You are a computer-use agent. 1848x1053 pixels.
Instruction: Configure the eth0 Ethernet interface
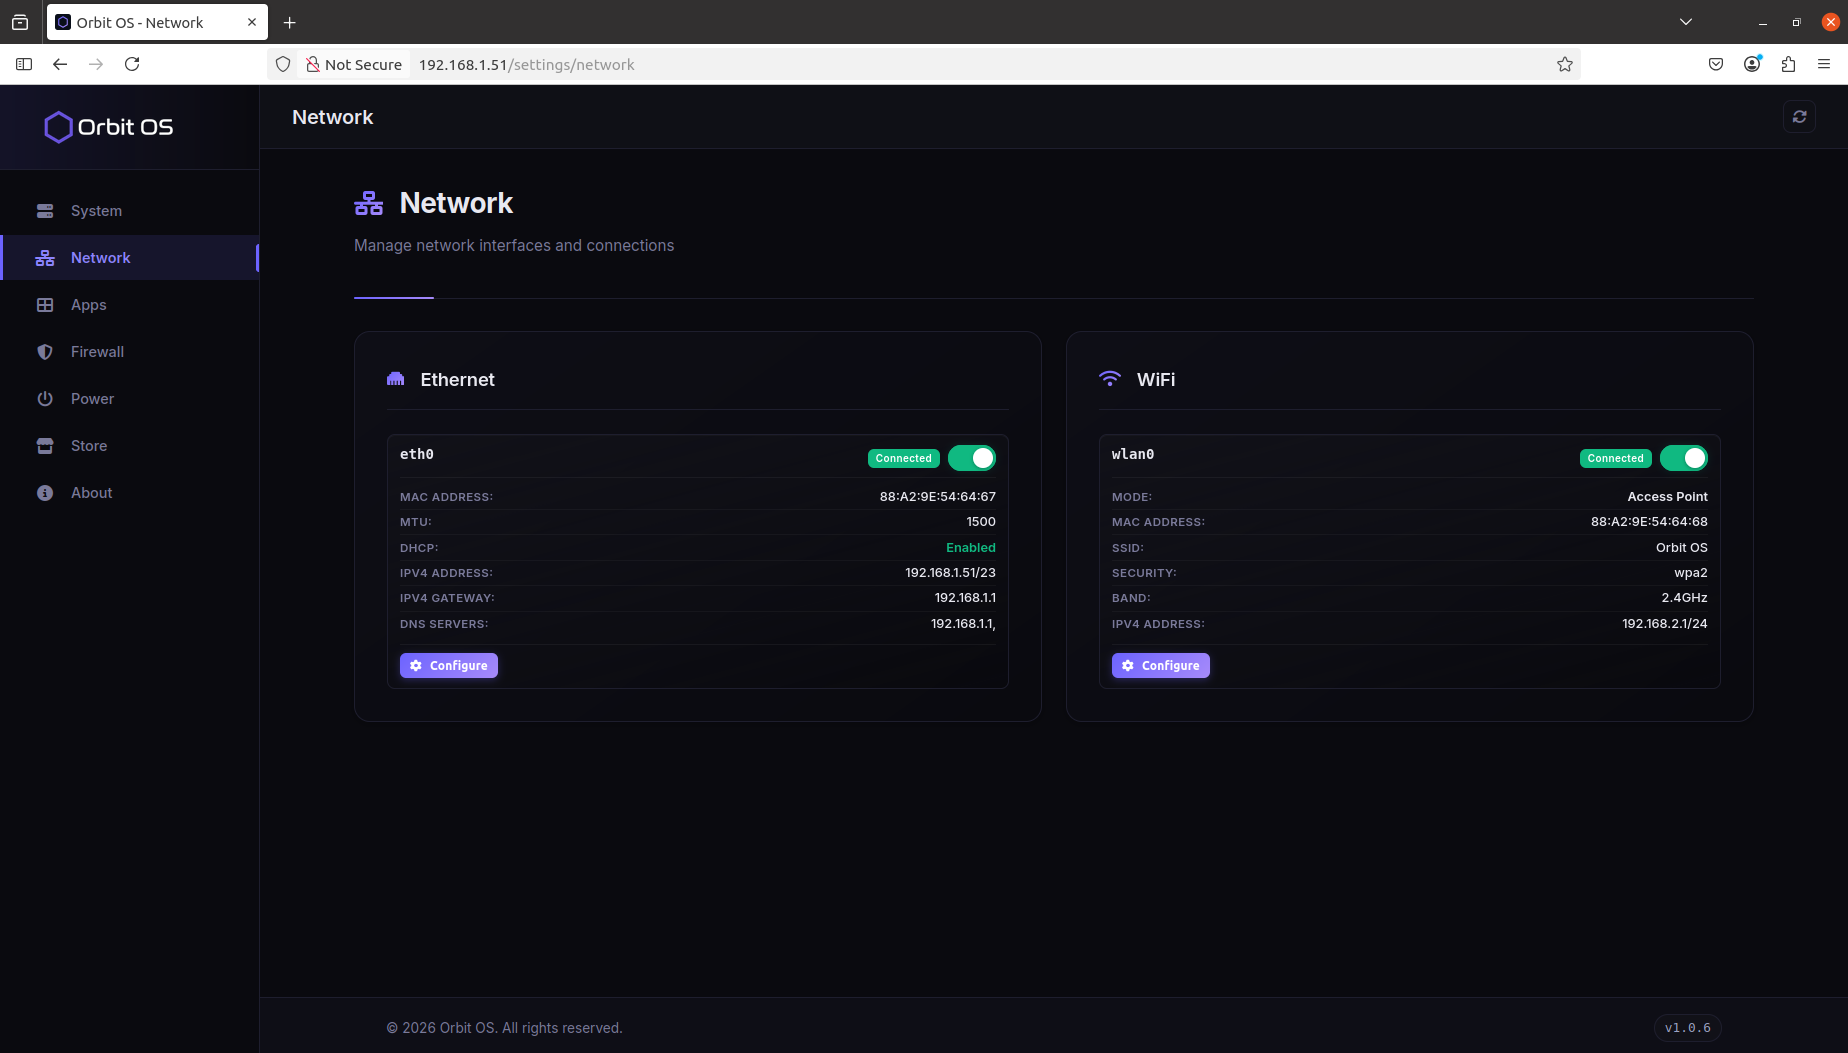(448, 664)
